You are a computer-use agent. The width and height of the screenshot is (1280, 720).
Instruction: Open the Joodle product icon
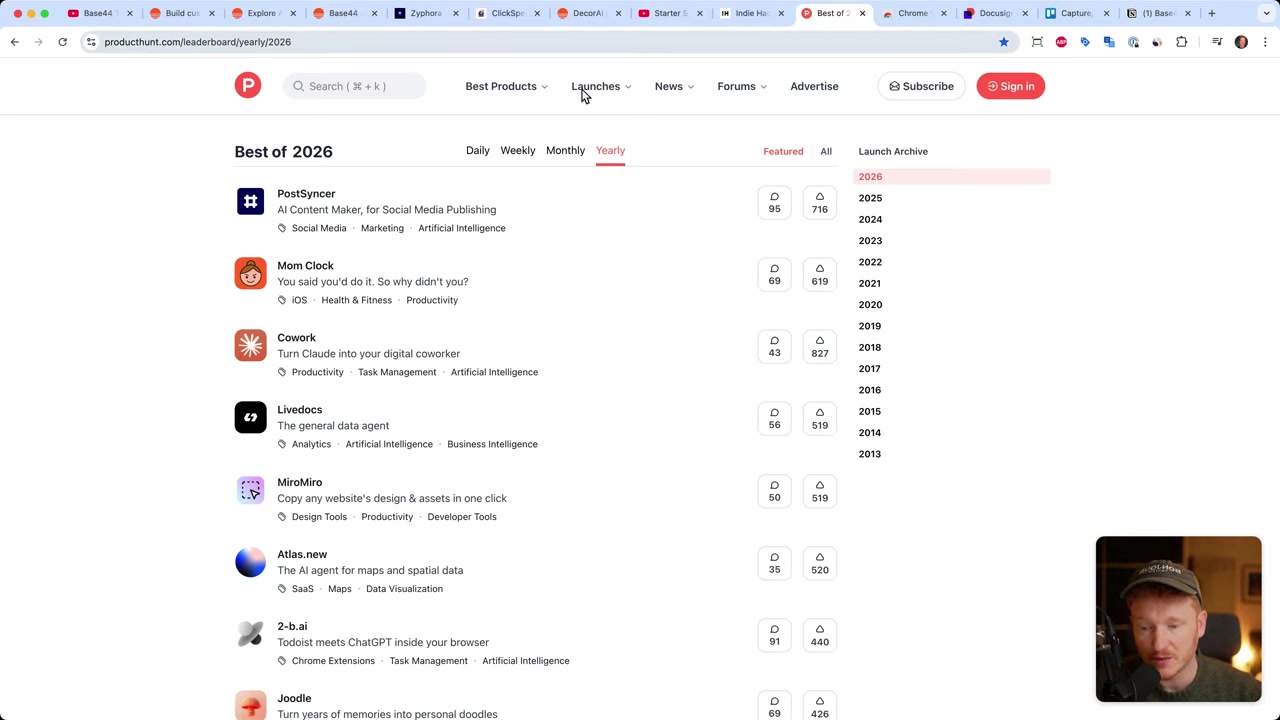tap(250, 705)
